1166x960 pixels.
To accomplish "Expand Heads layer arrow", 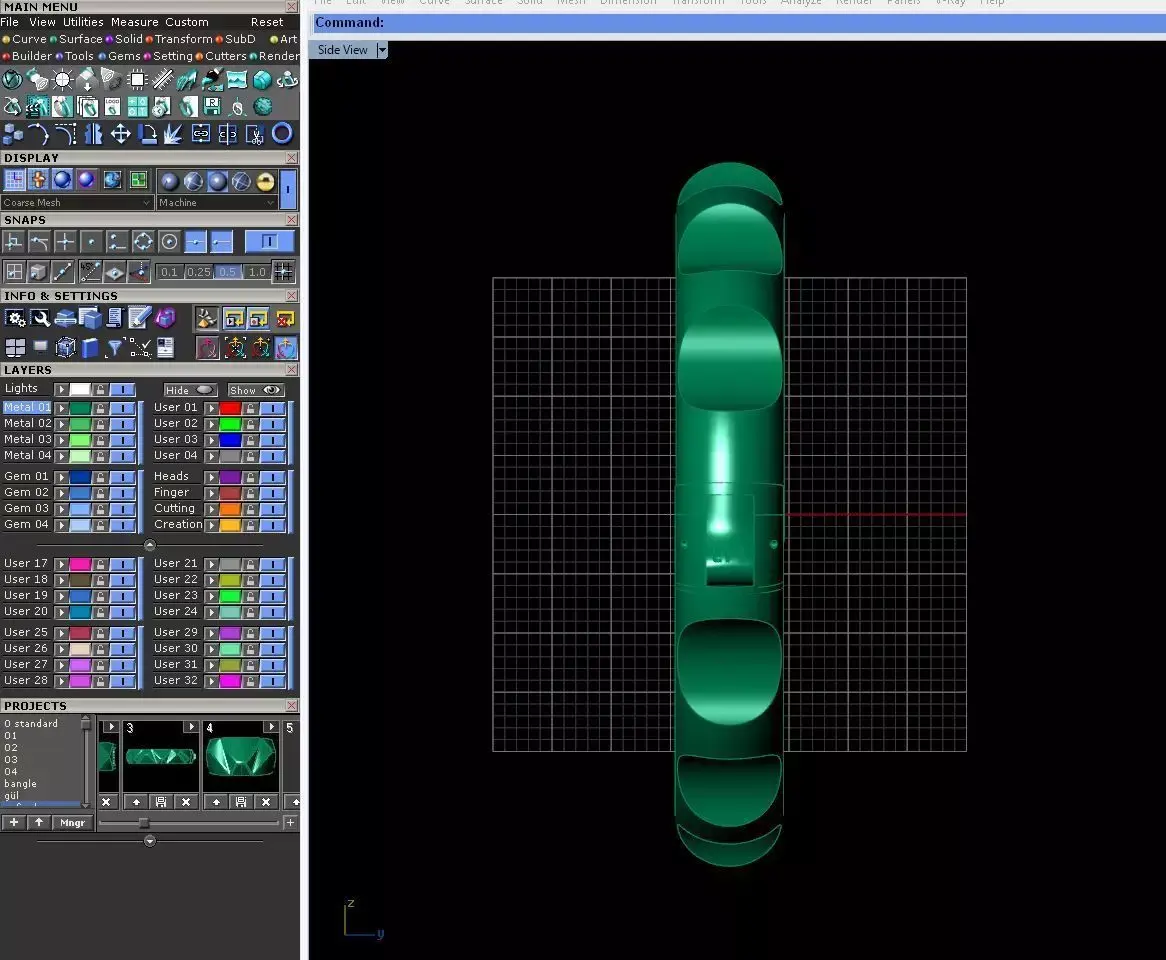I will tap(211, 477).
